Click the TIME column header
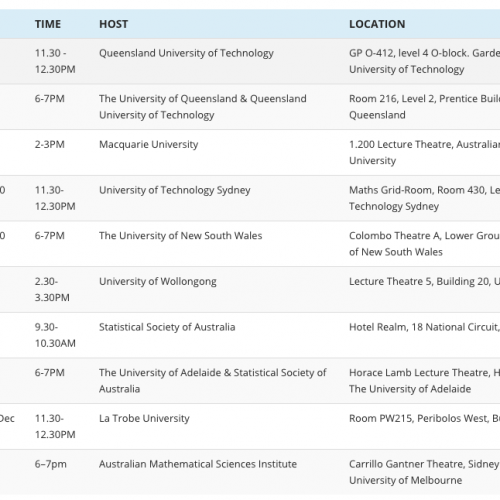Screen dimensions: 500x500 (48, 24)
